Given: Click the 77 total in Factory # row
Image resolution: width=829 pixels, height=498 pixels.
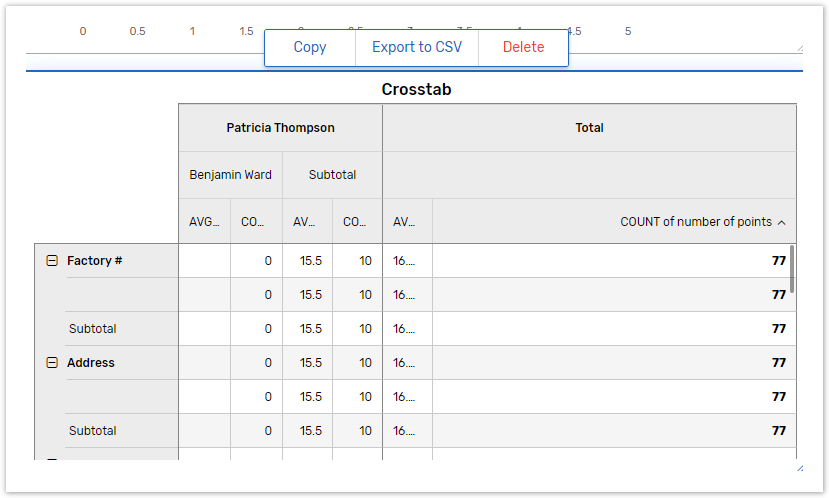Looking at the screenshot, I should [778, 261].
